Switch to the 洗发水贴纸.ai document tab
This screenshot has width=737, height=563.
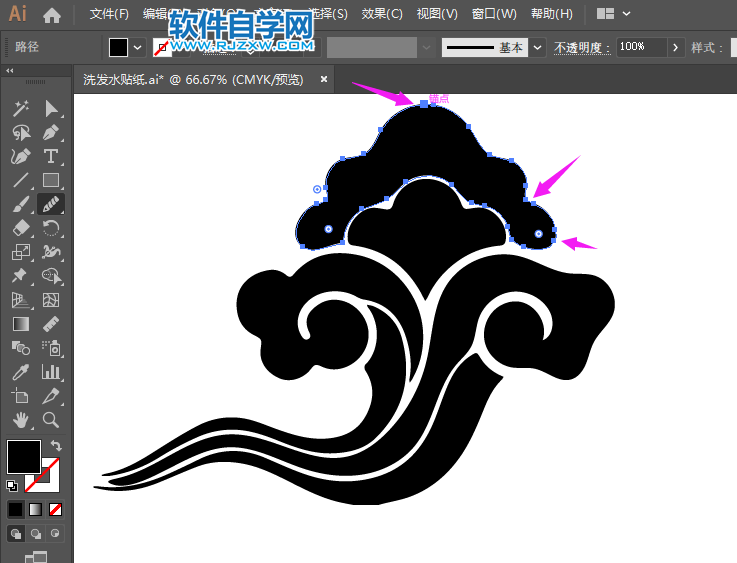(193, 80)
